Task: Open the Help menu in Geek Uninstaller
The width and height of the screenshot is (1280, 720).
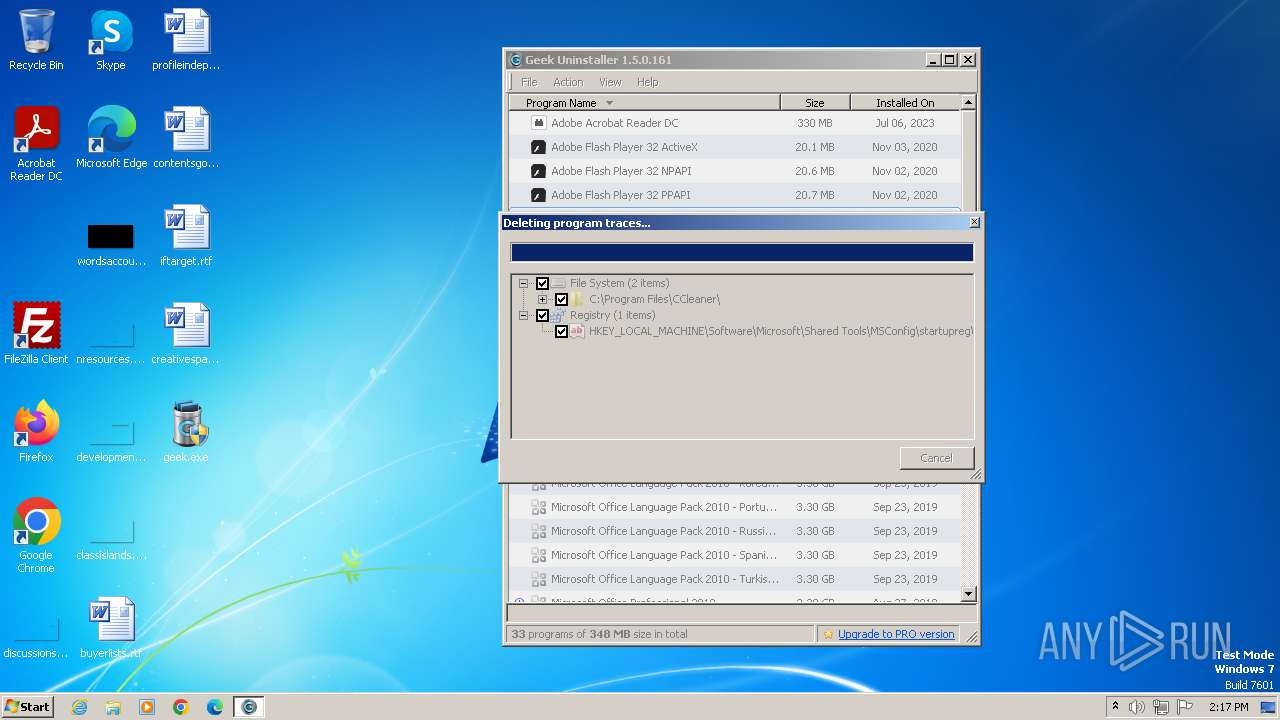Action: pyautogui.click(x=648, y=82)
